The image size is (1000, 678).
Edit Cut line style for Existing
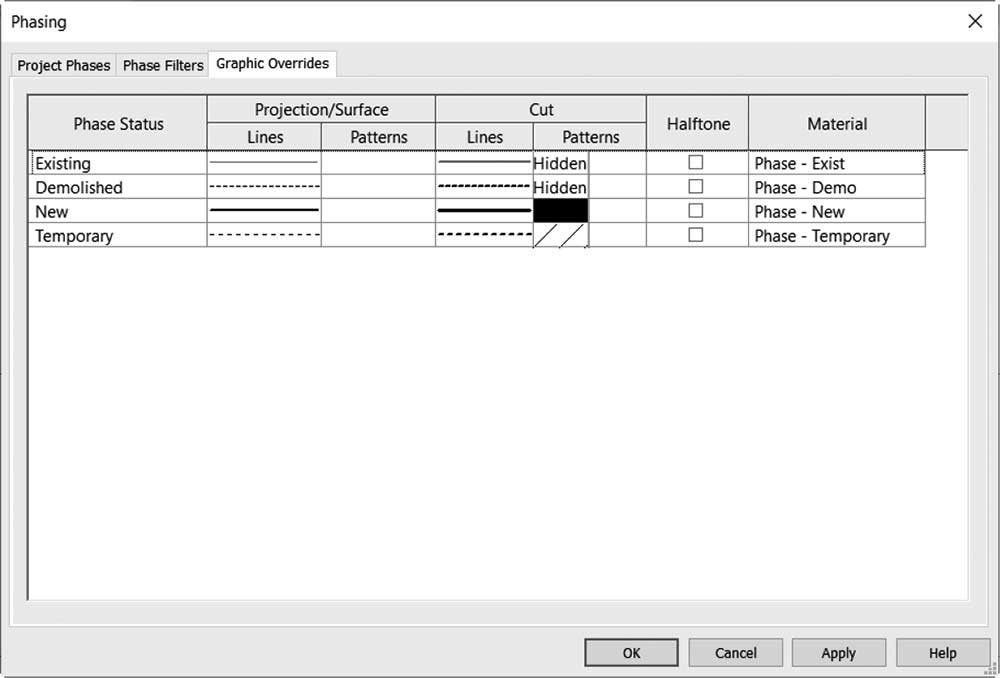click(485, 163)
